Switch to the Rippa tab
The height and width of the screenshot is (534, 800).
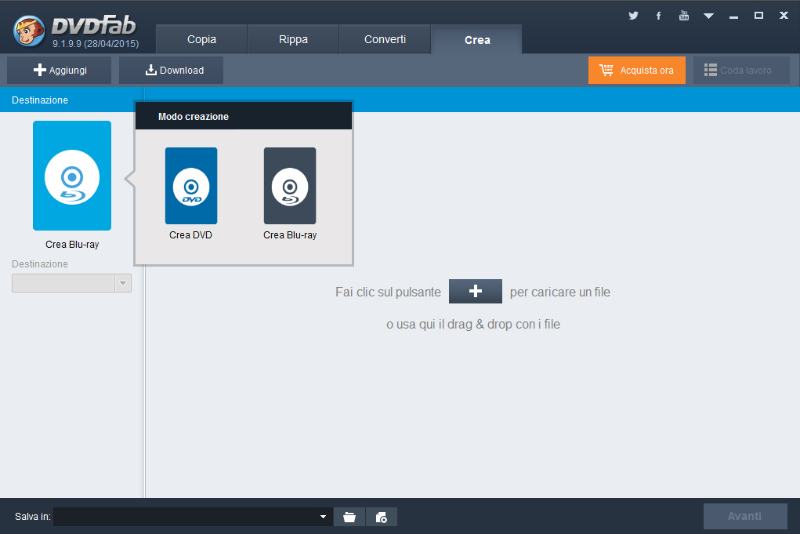pos(293,39)
